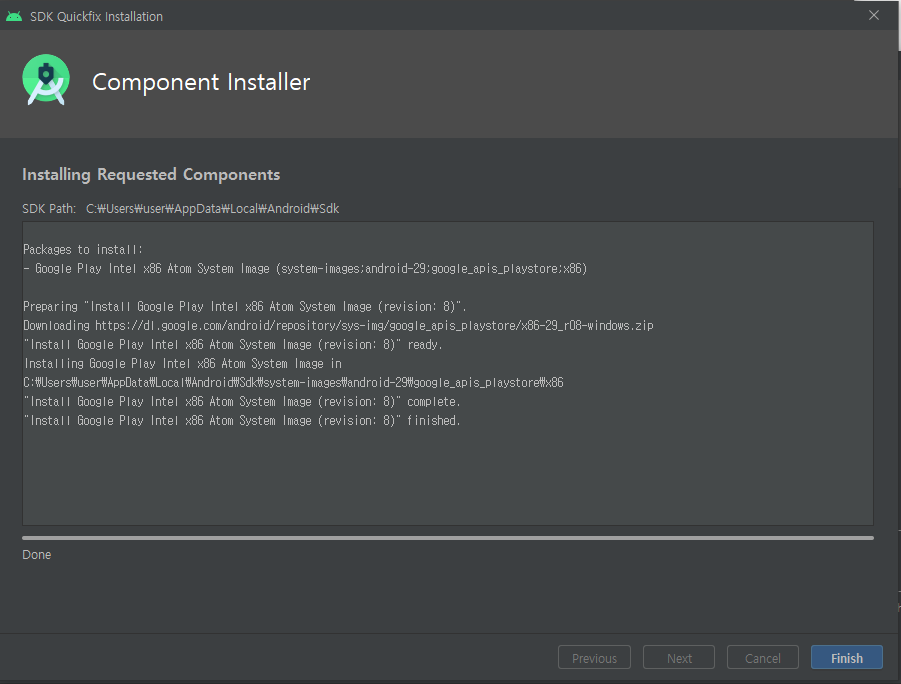The width and height of the screenshot is (901, 684).
Task: Click the 'Installing Requested Components' heading
Action: coord(151,175)
